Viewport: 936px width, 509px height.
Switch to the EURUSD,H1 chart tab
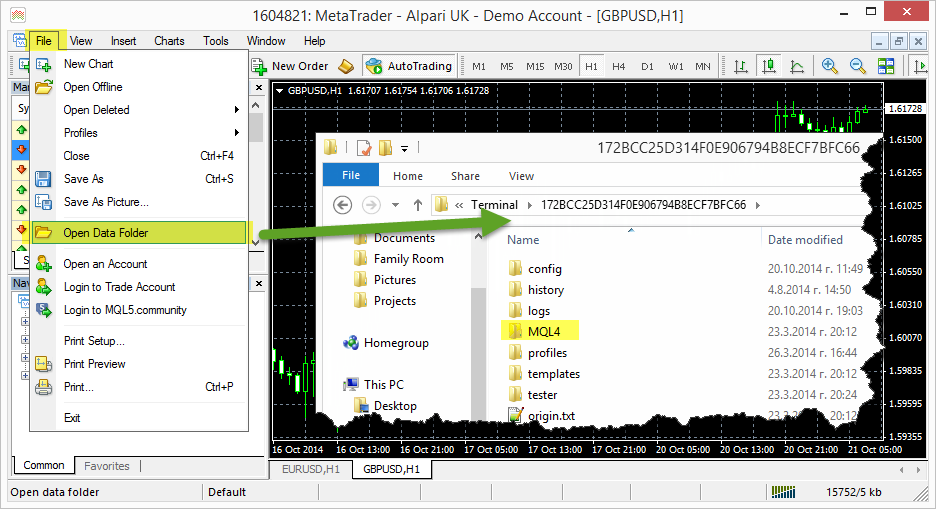[x=310, y=470]
